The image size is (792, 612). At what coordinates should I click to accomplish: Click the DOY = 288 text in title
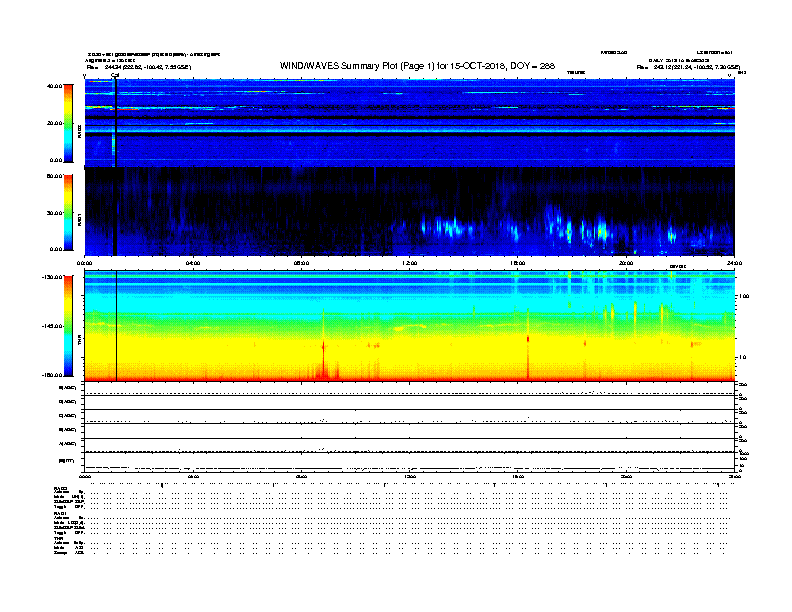[532, 66]
